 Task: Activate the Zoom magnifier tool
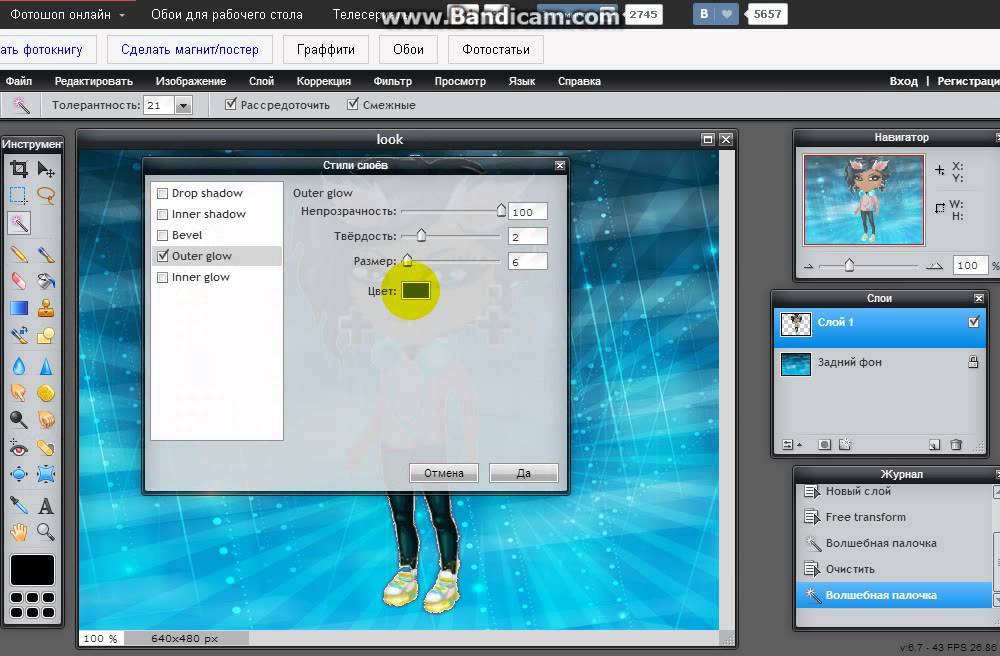46,531
